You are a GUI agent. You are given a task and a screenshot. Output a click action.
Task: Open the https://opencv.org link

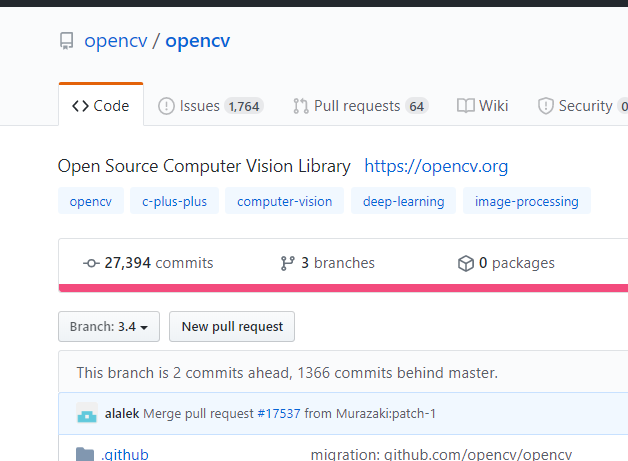(x=436, y=166)
